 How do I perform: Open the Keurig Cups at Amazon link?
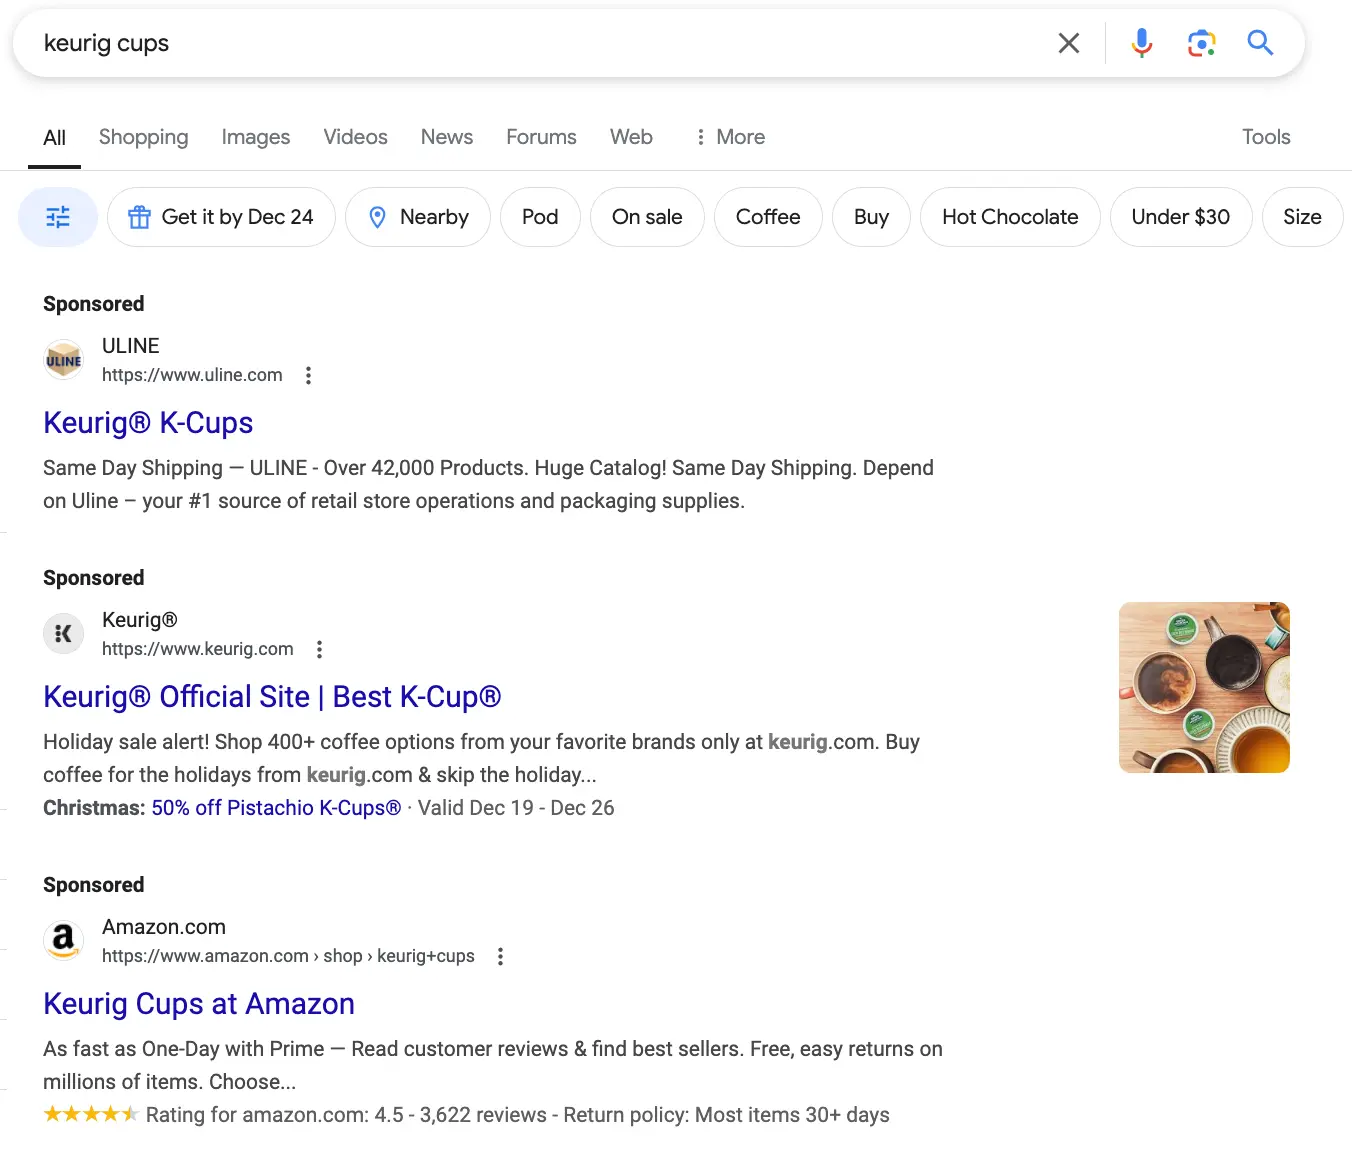coord(199,1004)
